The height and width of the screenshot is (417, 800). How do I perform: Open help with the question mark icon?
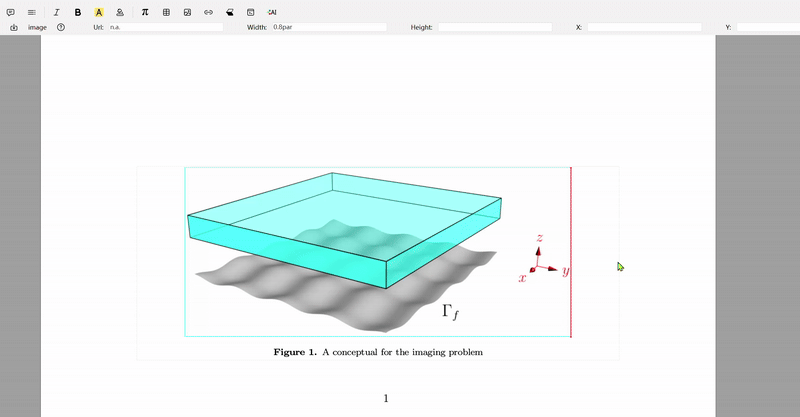click(61, 27)
